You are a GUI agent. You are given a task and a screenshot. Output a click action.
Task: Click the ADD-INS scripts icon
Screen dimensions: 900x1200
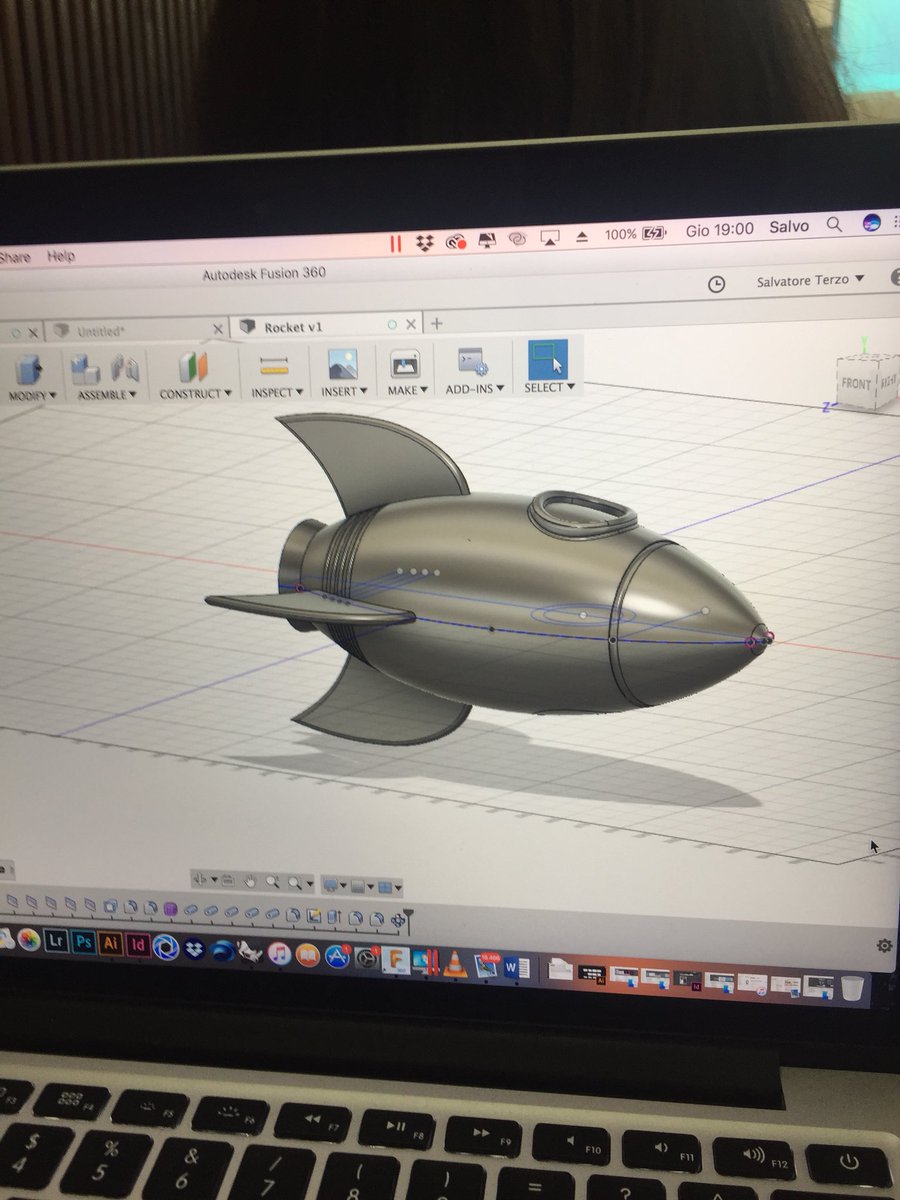point(471,362)
